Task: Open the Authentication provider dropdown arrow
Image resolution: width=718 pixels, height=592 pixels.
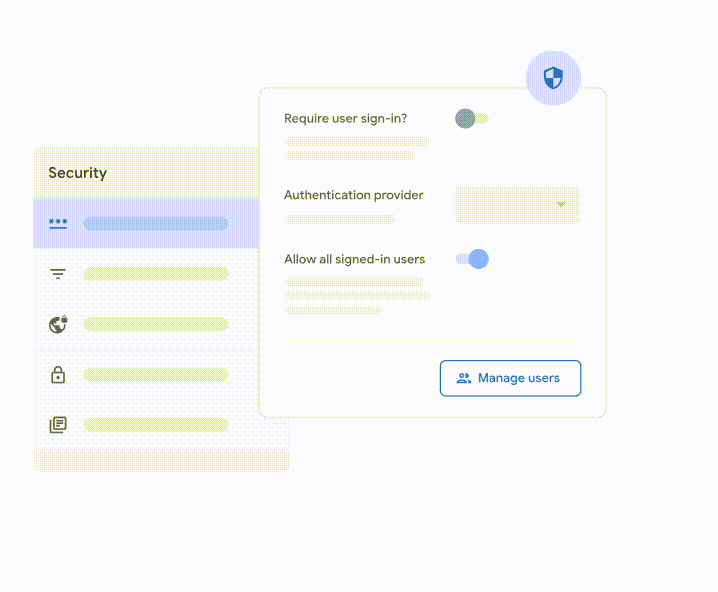Action: [561, 204]
